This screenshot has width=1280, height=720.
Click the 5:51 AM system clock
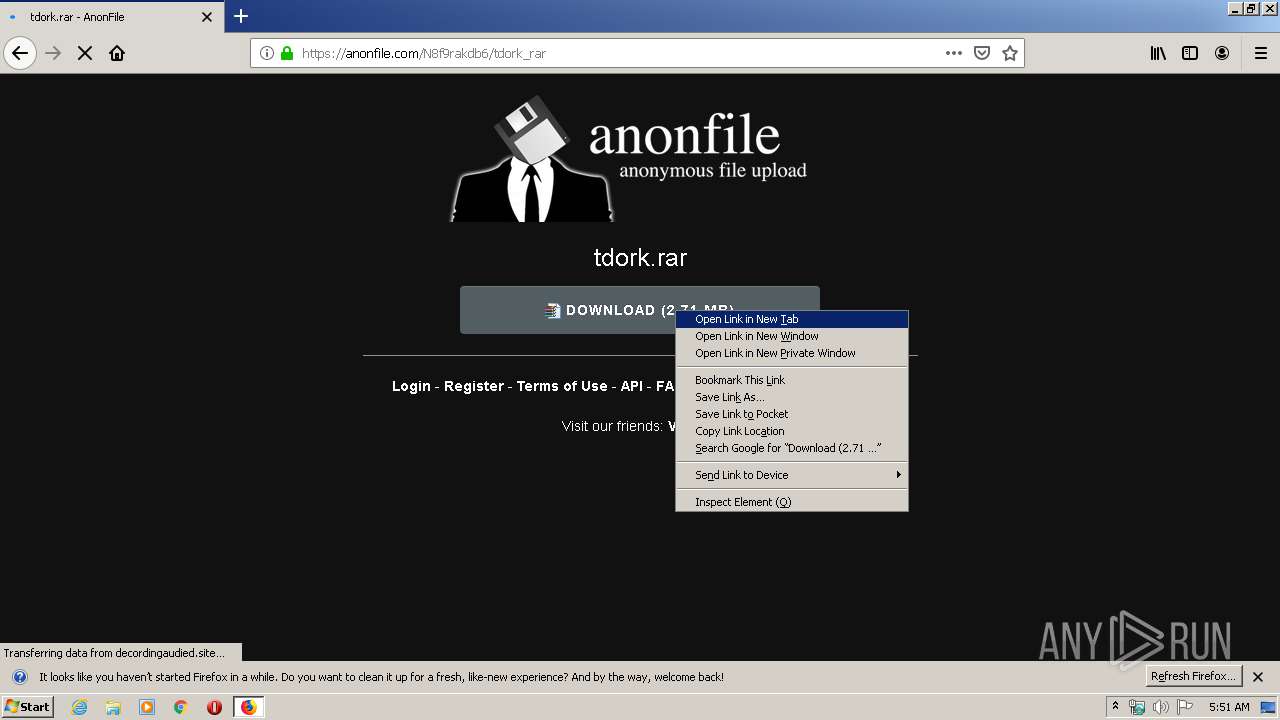point(1229,707)
